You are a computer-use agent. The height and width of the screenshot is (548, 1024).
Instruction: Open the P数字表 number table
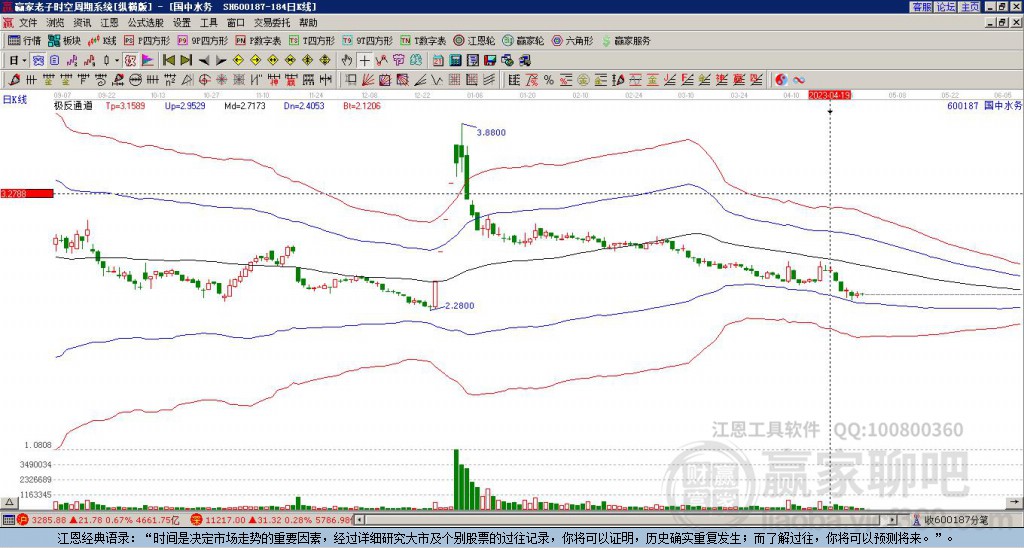pyautogui.click(x=258, y=40)
